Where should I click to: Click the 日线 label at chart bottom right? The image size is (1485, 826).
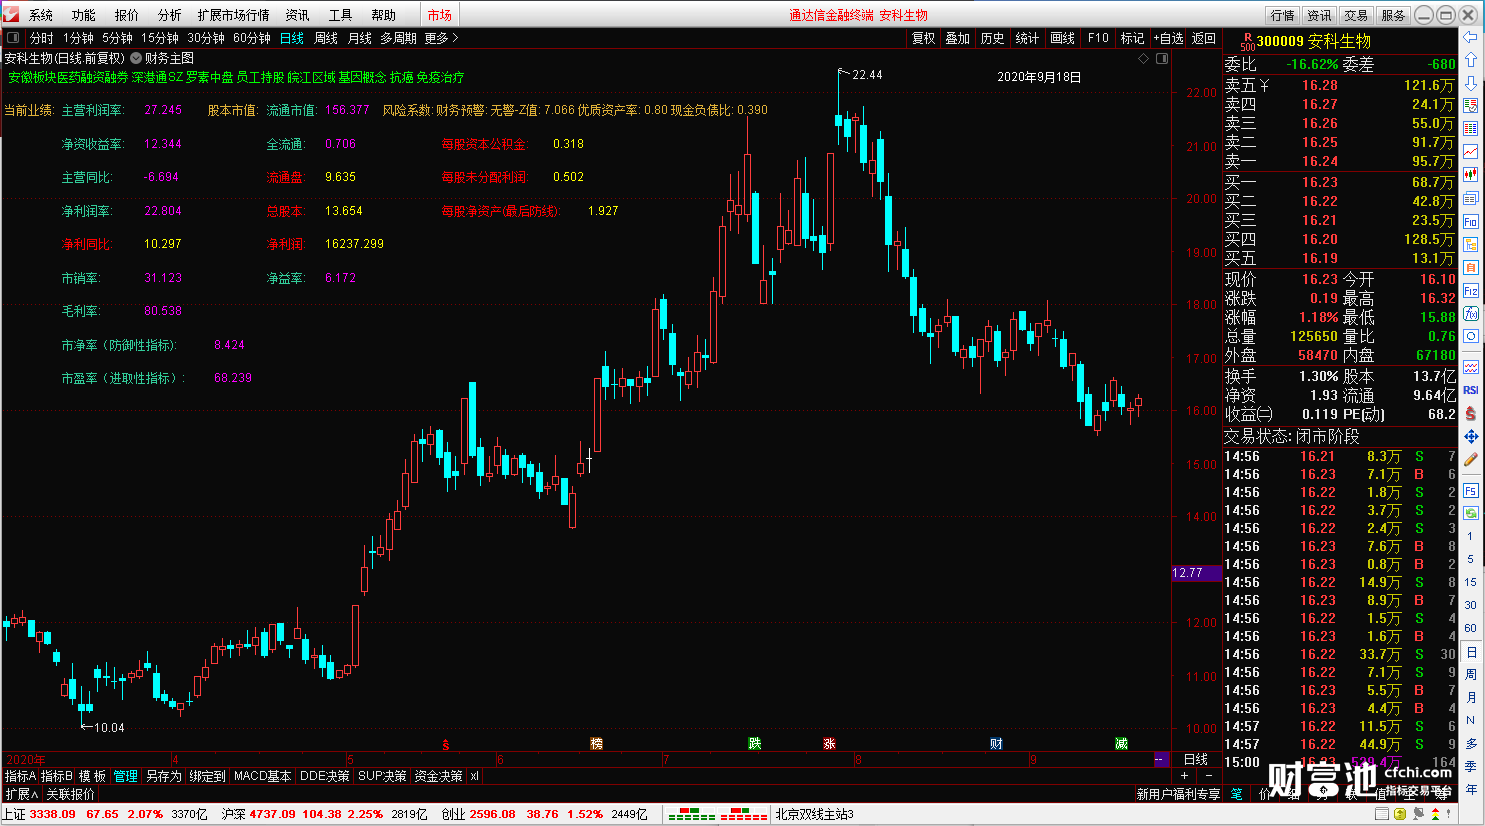1196,759
